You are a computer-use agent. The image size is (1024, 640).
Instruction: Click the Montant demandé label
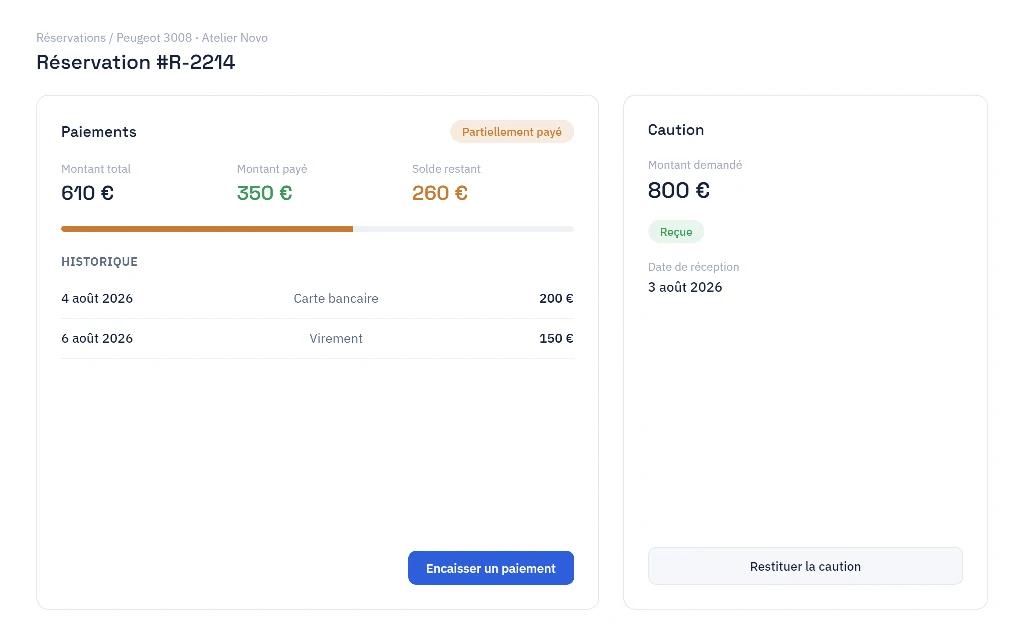click(x=695, y=165)
